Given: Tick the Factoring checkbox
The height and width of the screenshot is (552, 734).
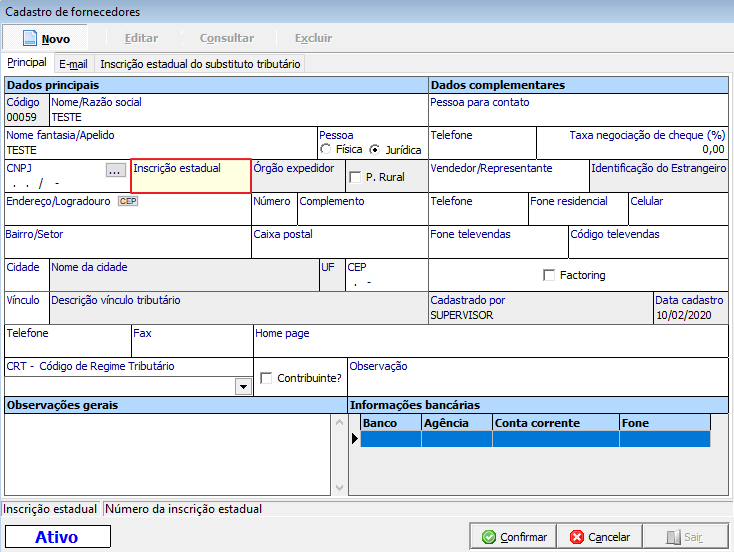Looking at the screenshot, I should tap(548, 275).
